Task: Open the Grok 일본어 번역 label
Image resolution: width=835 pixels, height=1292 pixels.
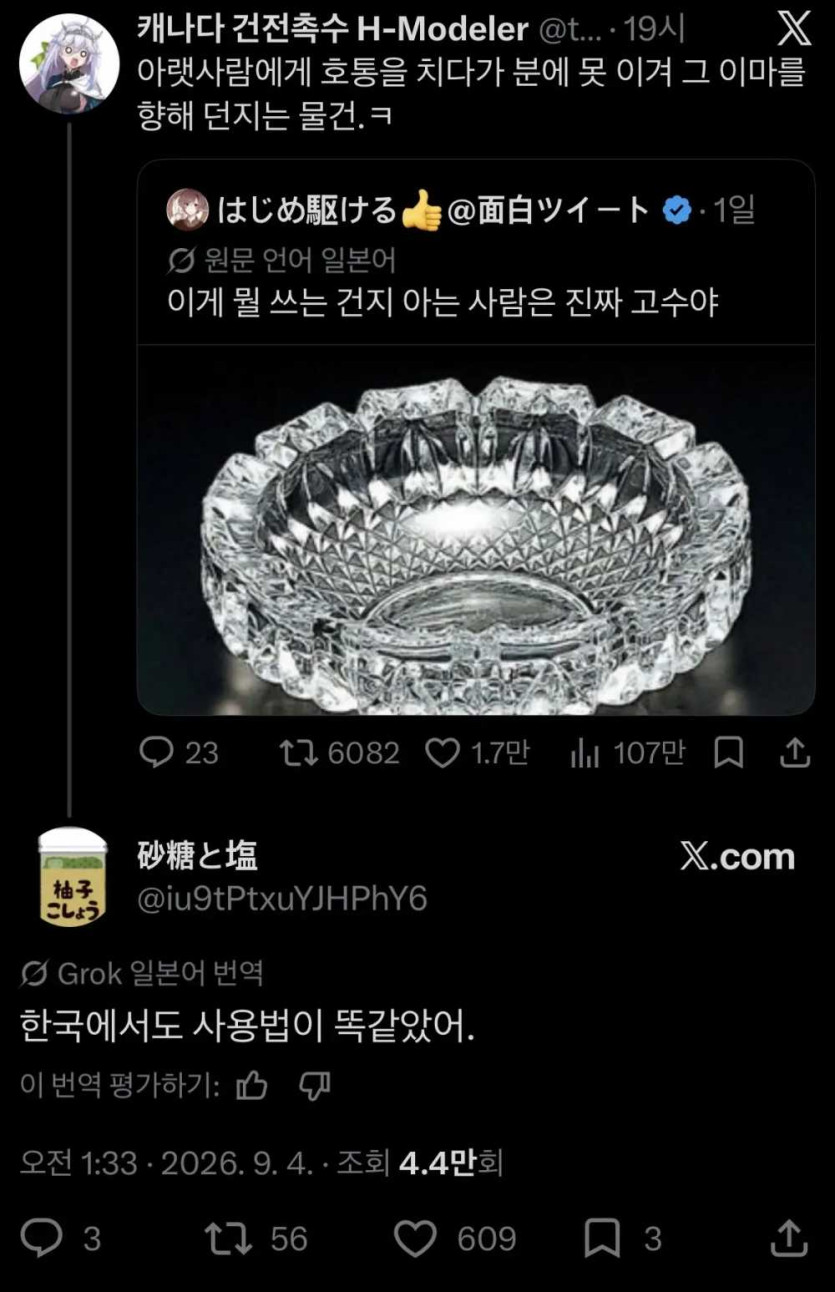Action: pyautogui.click(x=142, y=972)
